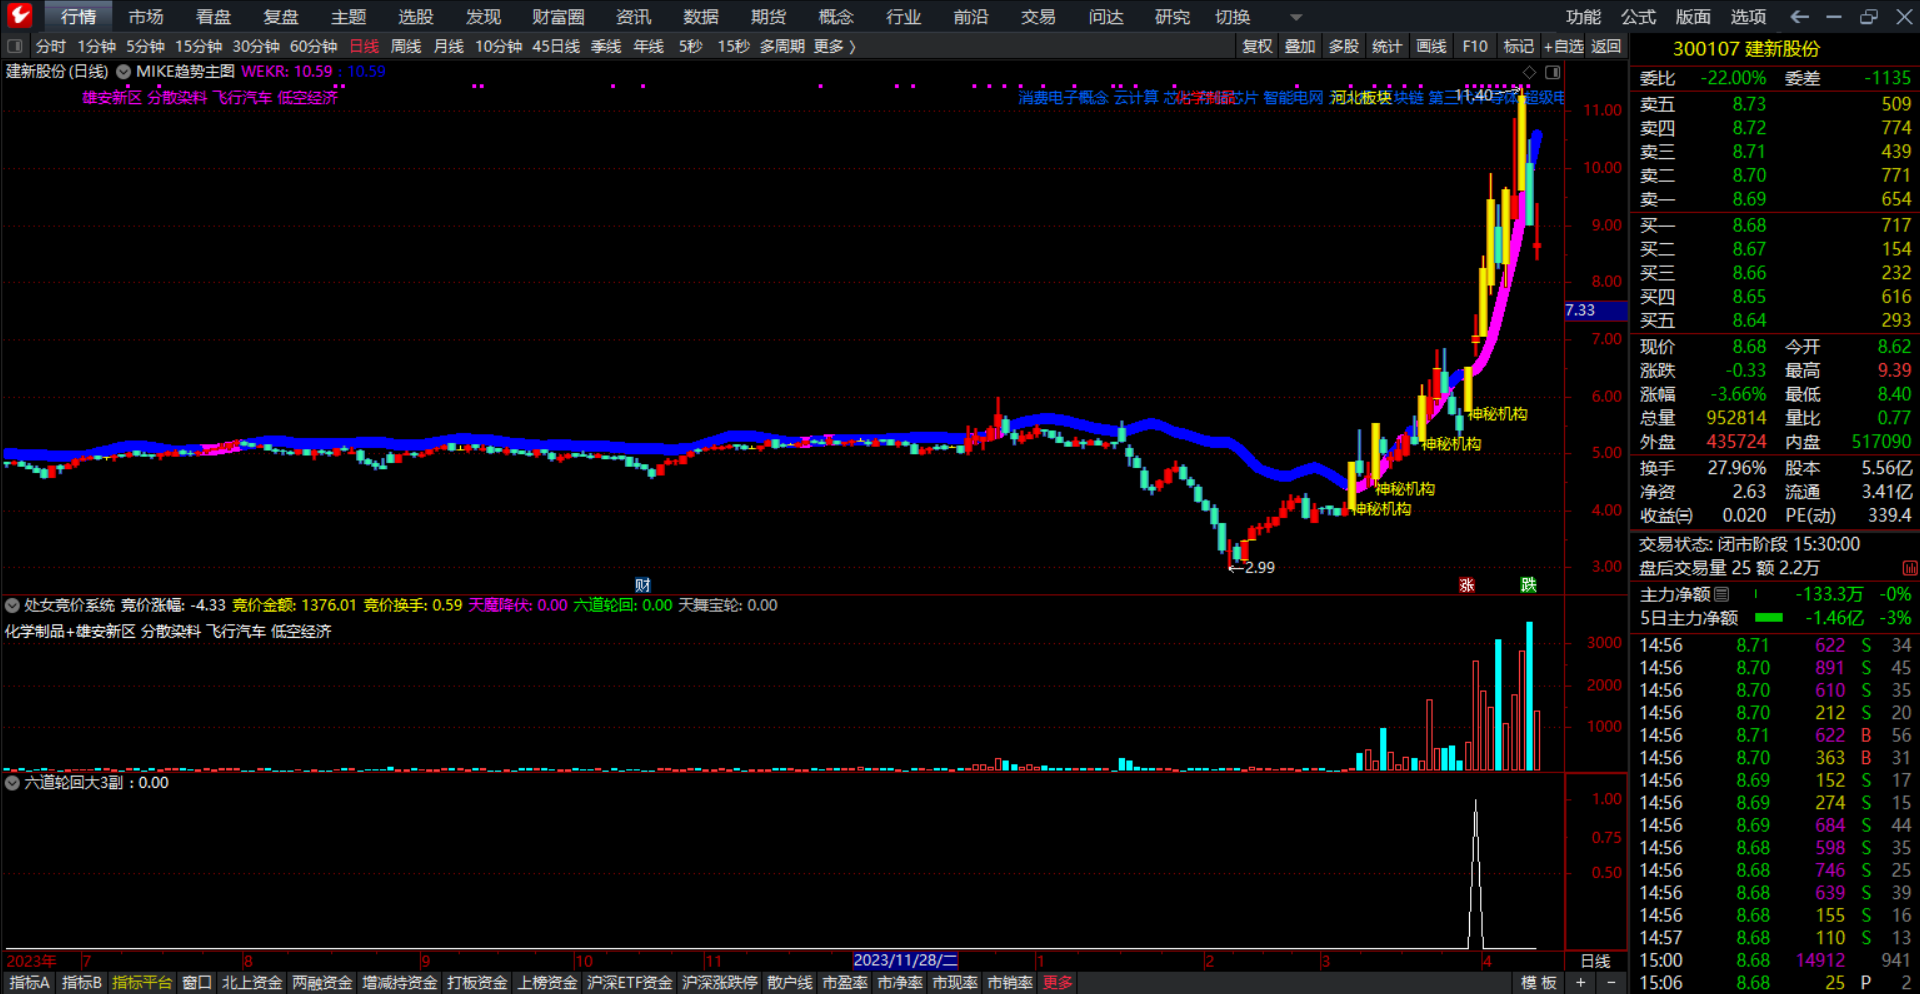
Task: Click the 返回 button
Action: coord(1606,46)
